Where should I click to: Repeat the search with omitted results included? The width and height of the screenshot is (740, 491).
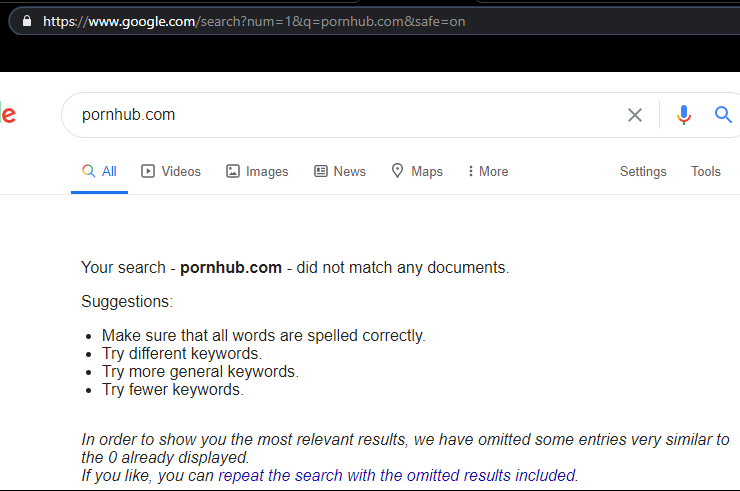[x=397, y=475]
